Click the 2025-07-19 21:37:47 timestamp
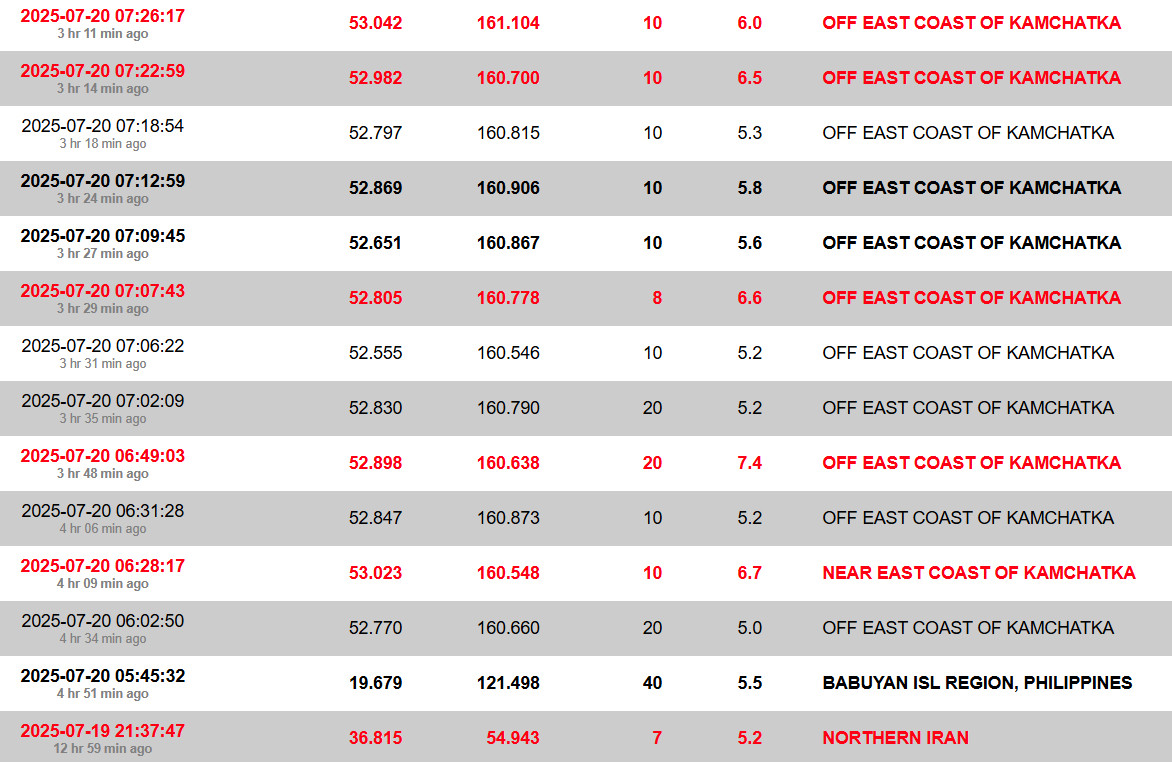Image resolution: width=1172 pixels, height=762 pixels. click(102, 732)
